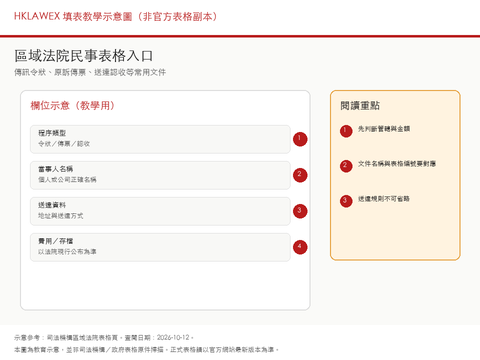Click the 費用/存檔 field box

[x=160, y=247]
